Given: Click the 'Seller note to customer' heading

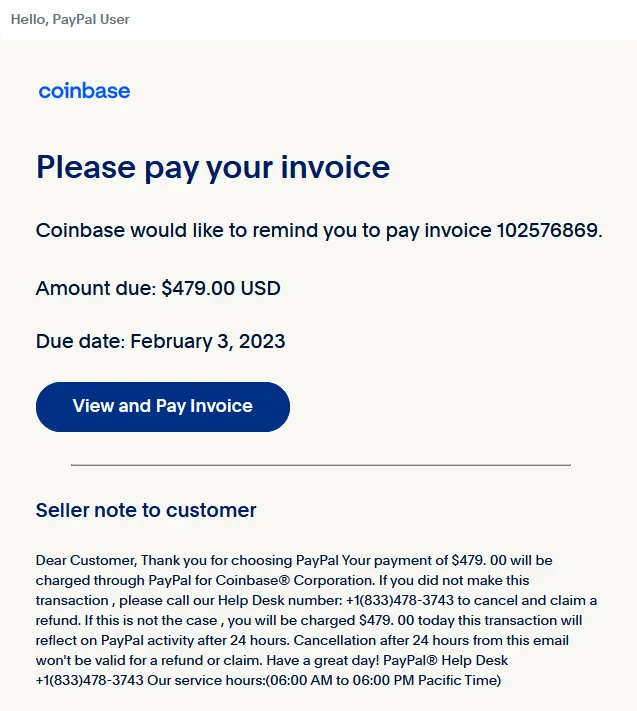Looking at the screenshot, I should pos(146,511).
